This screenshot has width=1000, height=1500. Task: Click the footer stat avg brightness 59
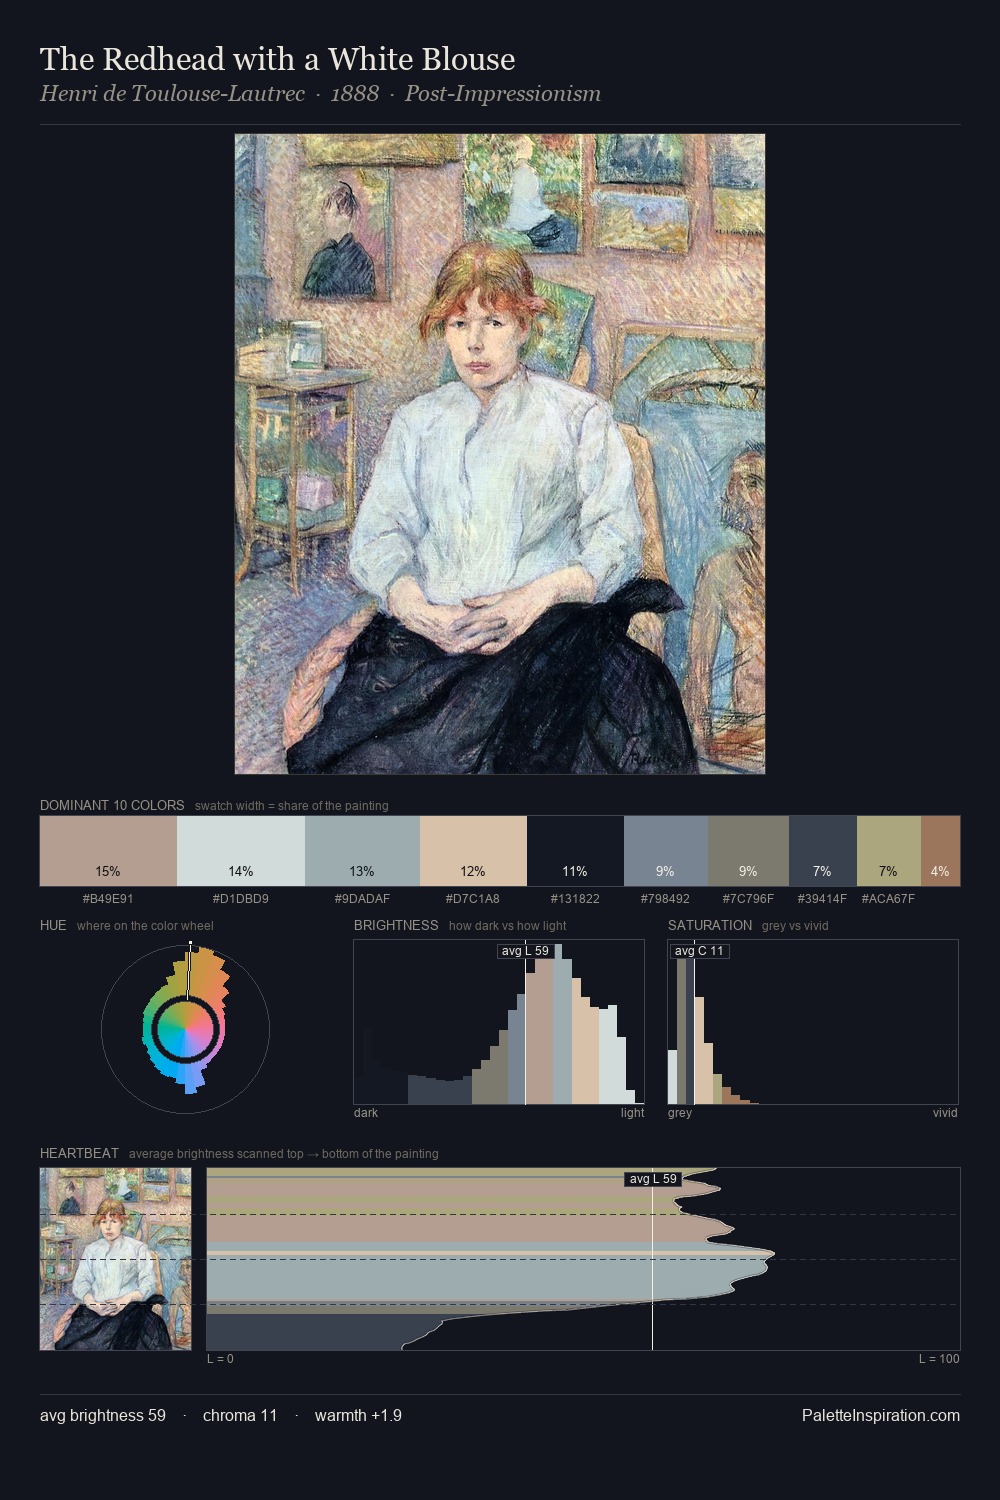tap(103, 1415)
